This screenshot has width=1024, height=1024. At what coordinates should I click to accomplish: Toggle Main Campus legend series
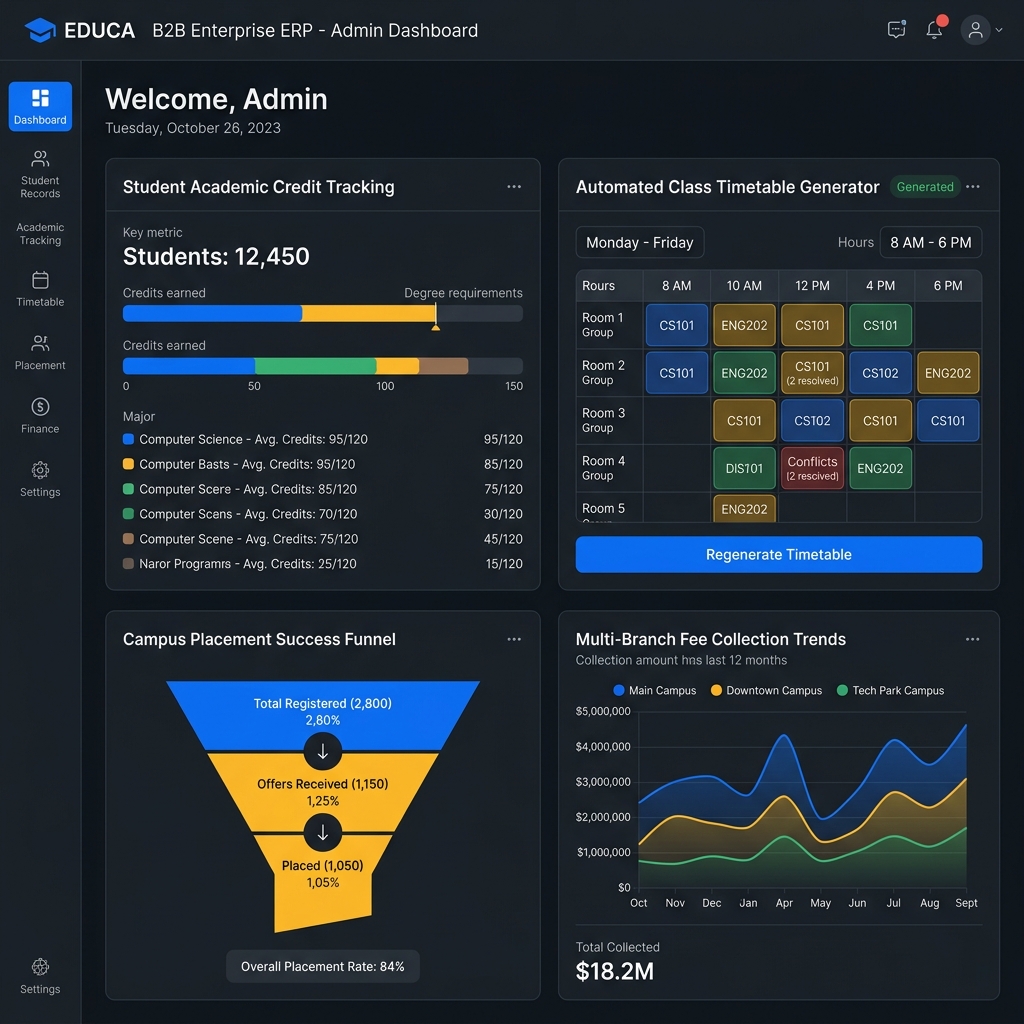tap(655, 690)
